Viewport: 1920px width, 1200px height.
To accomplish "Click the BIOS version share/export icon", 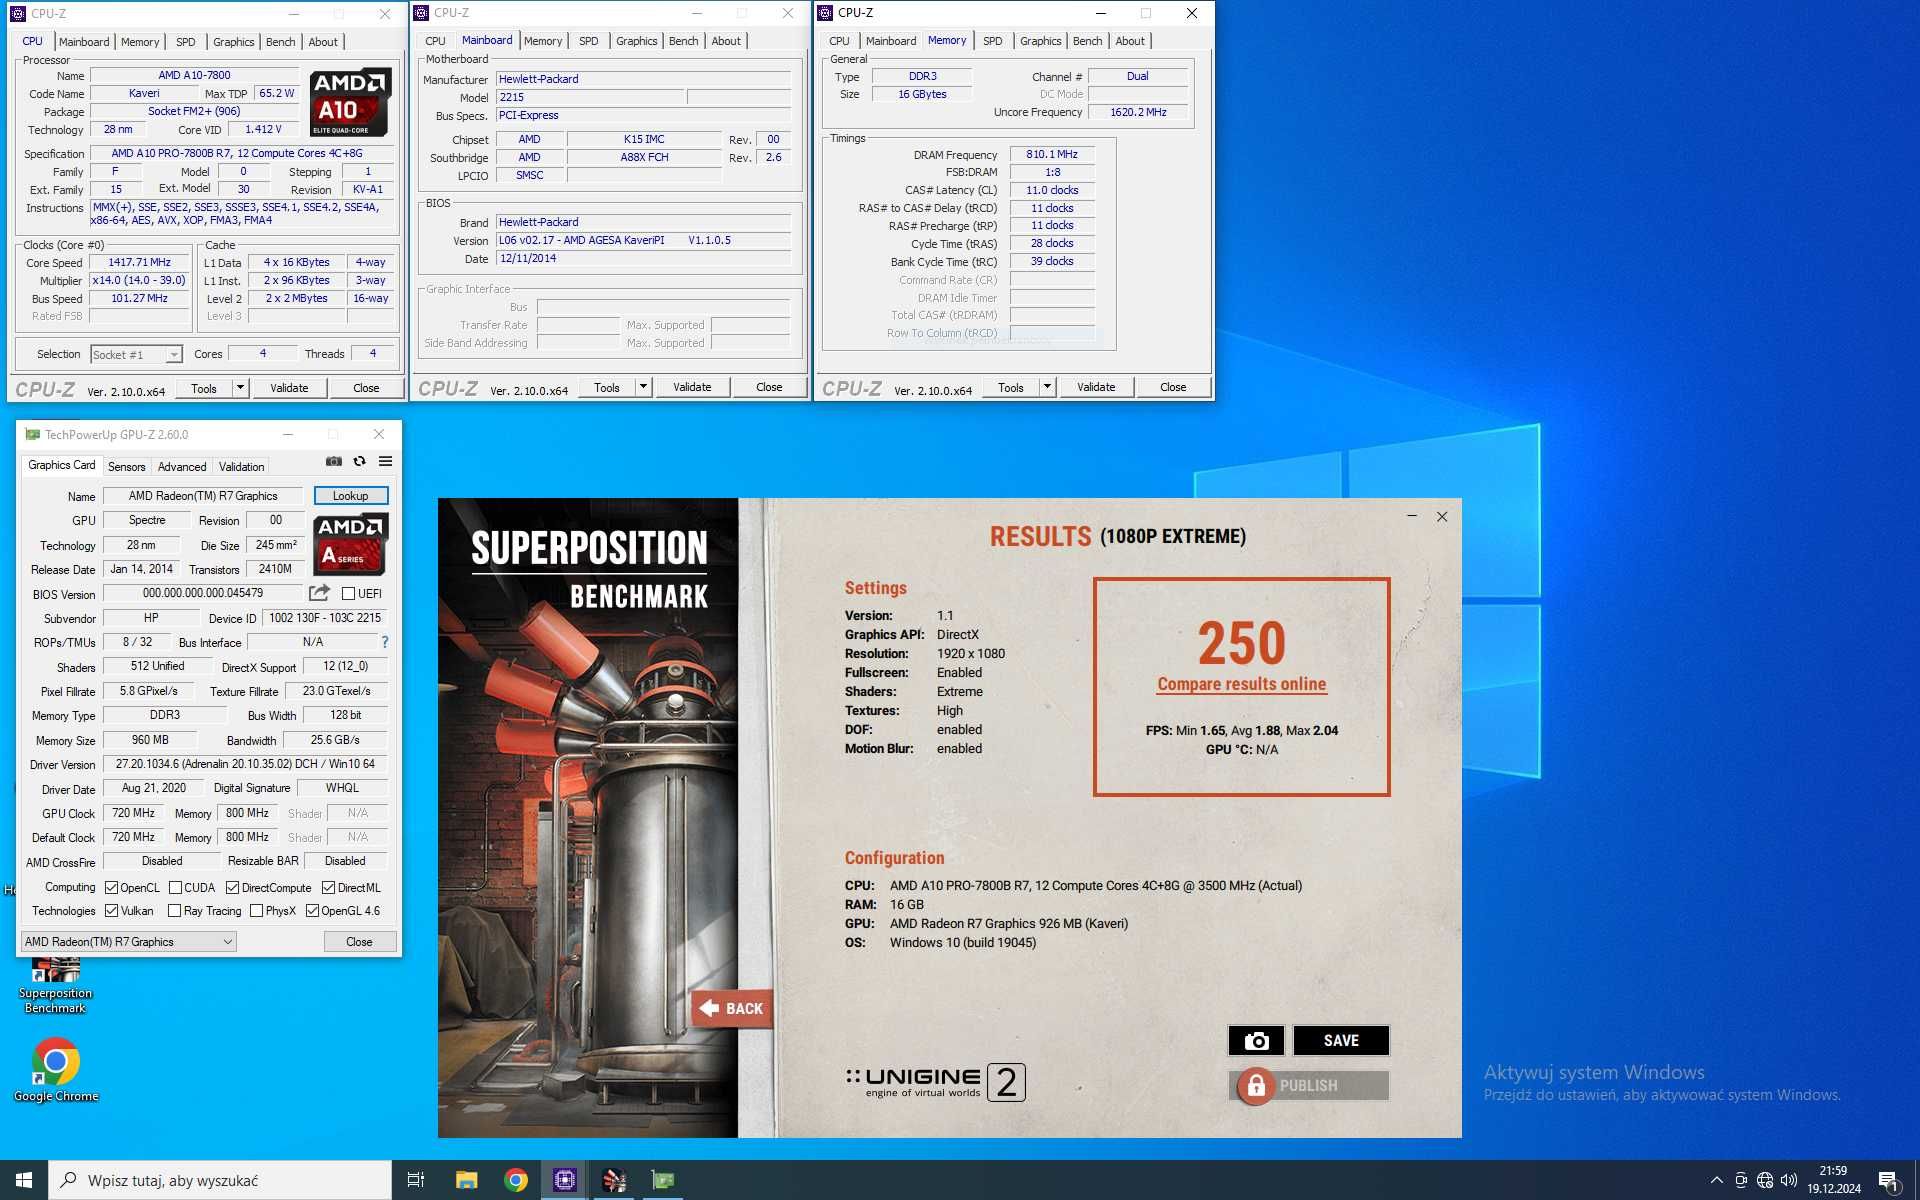I will click(319, 593).
